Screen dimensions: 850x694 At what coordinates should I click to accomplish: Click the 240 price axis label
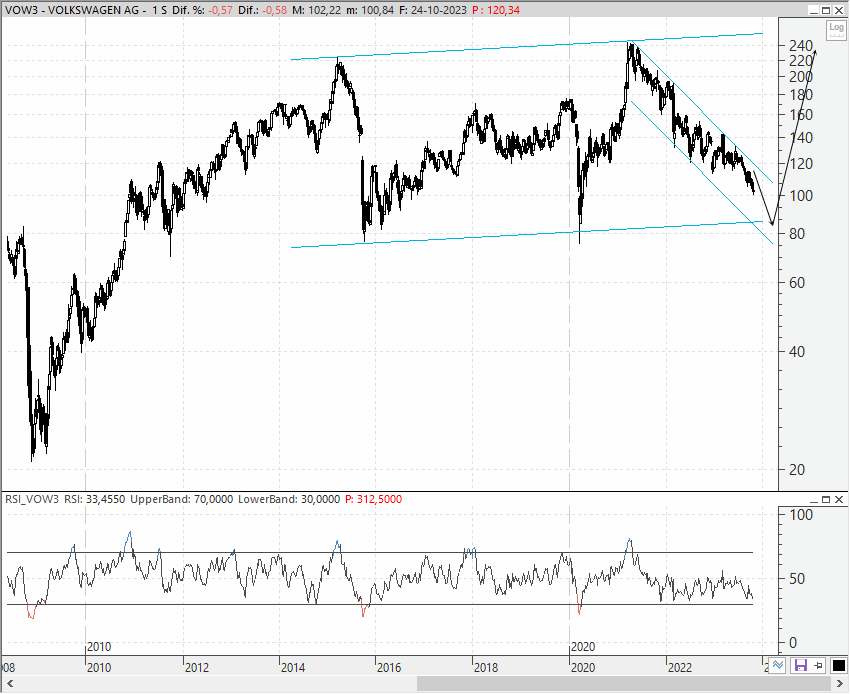[801, 46]
